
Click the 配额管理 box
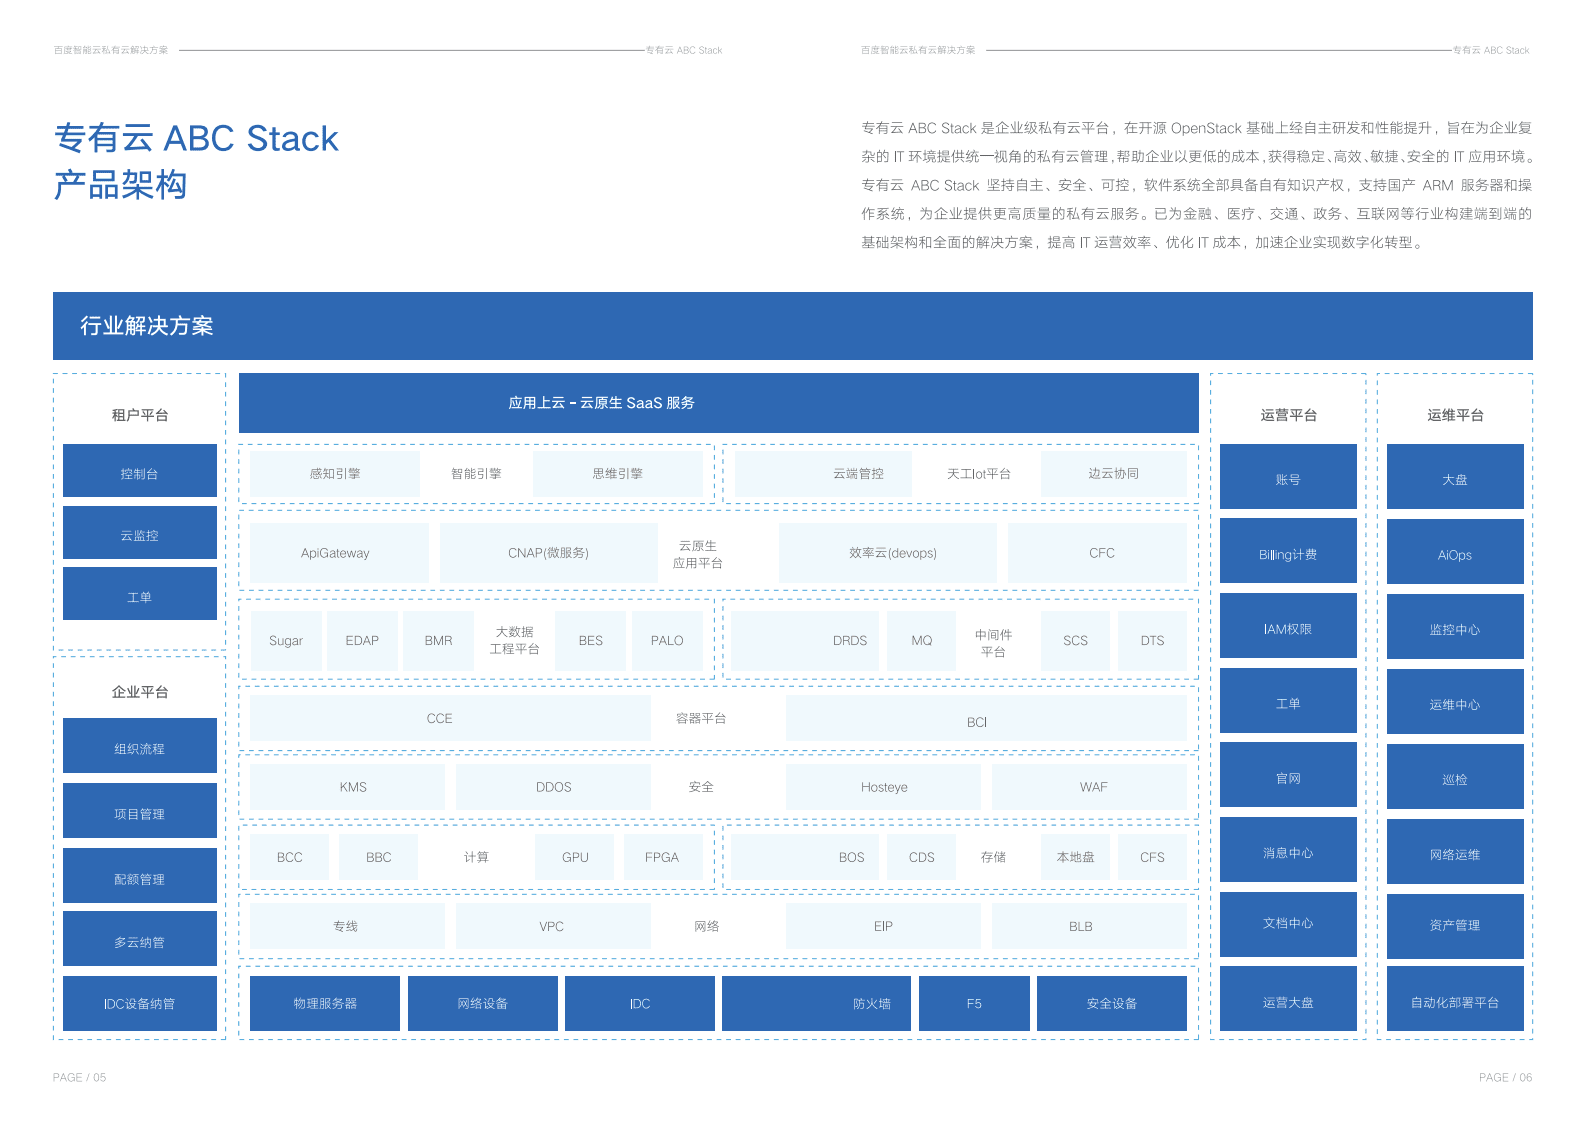point(140,876)
